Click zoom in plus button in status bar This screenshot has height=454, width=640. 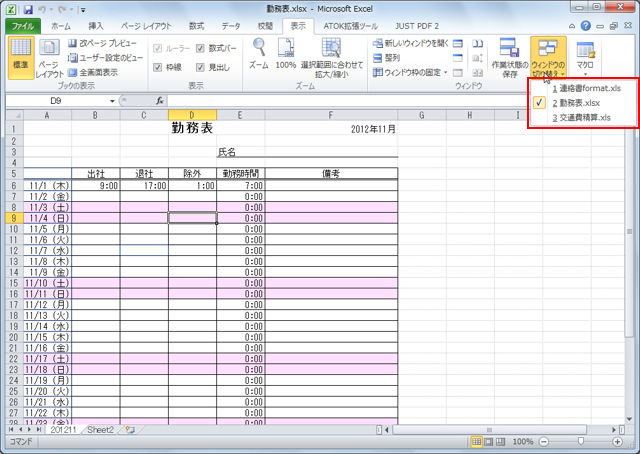tap(618, 441)
